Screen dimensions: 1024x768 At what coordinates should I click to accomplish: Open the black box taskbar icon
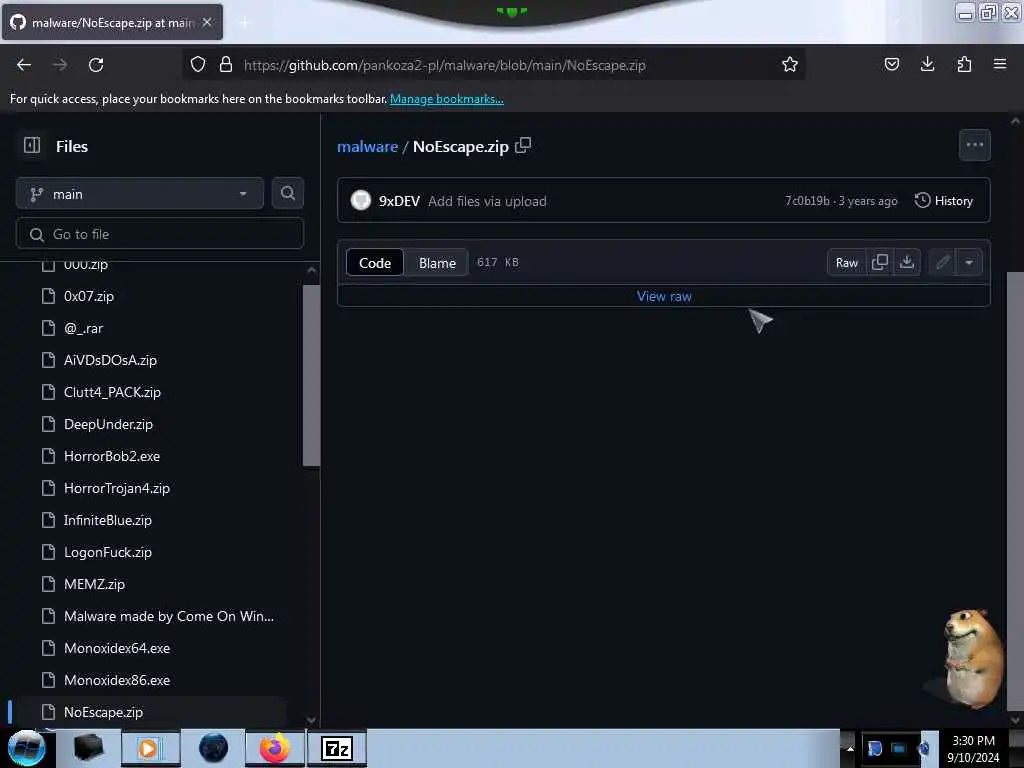coord(88,748)
